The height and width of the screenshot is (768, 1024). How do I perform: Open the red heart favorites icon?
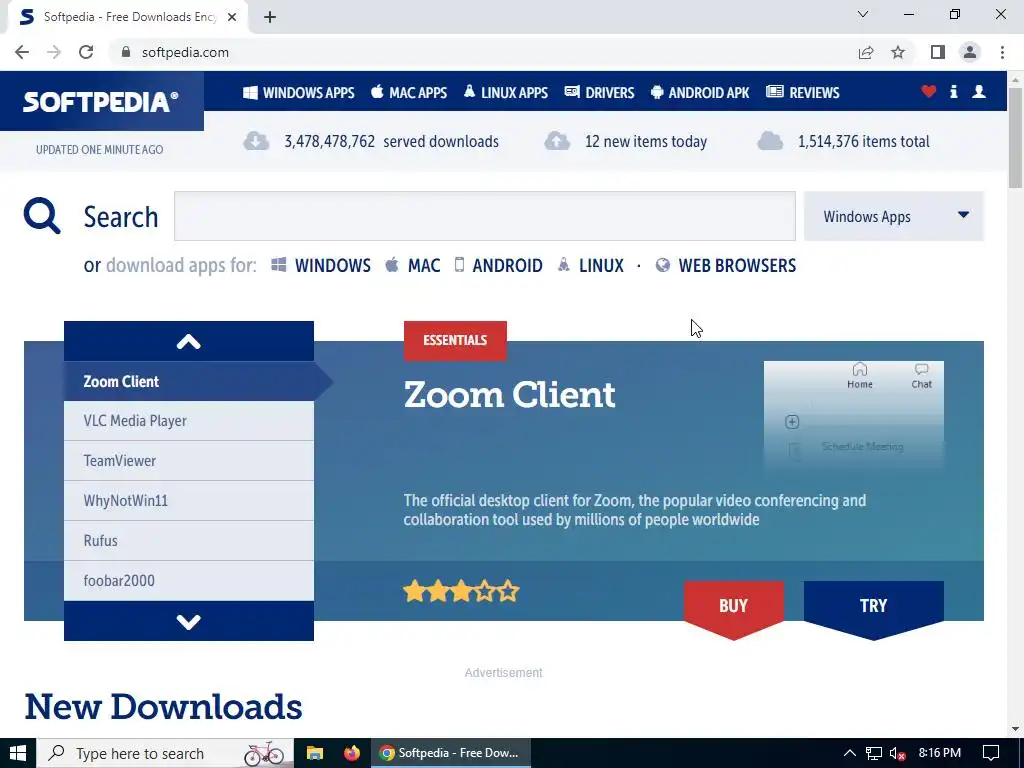tap(928, 92)
